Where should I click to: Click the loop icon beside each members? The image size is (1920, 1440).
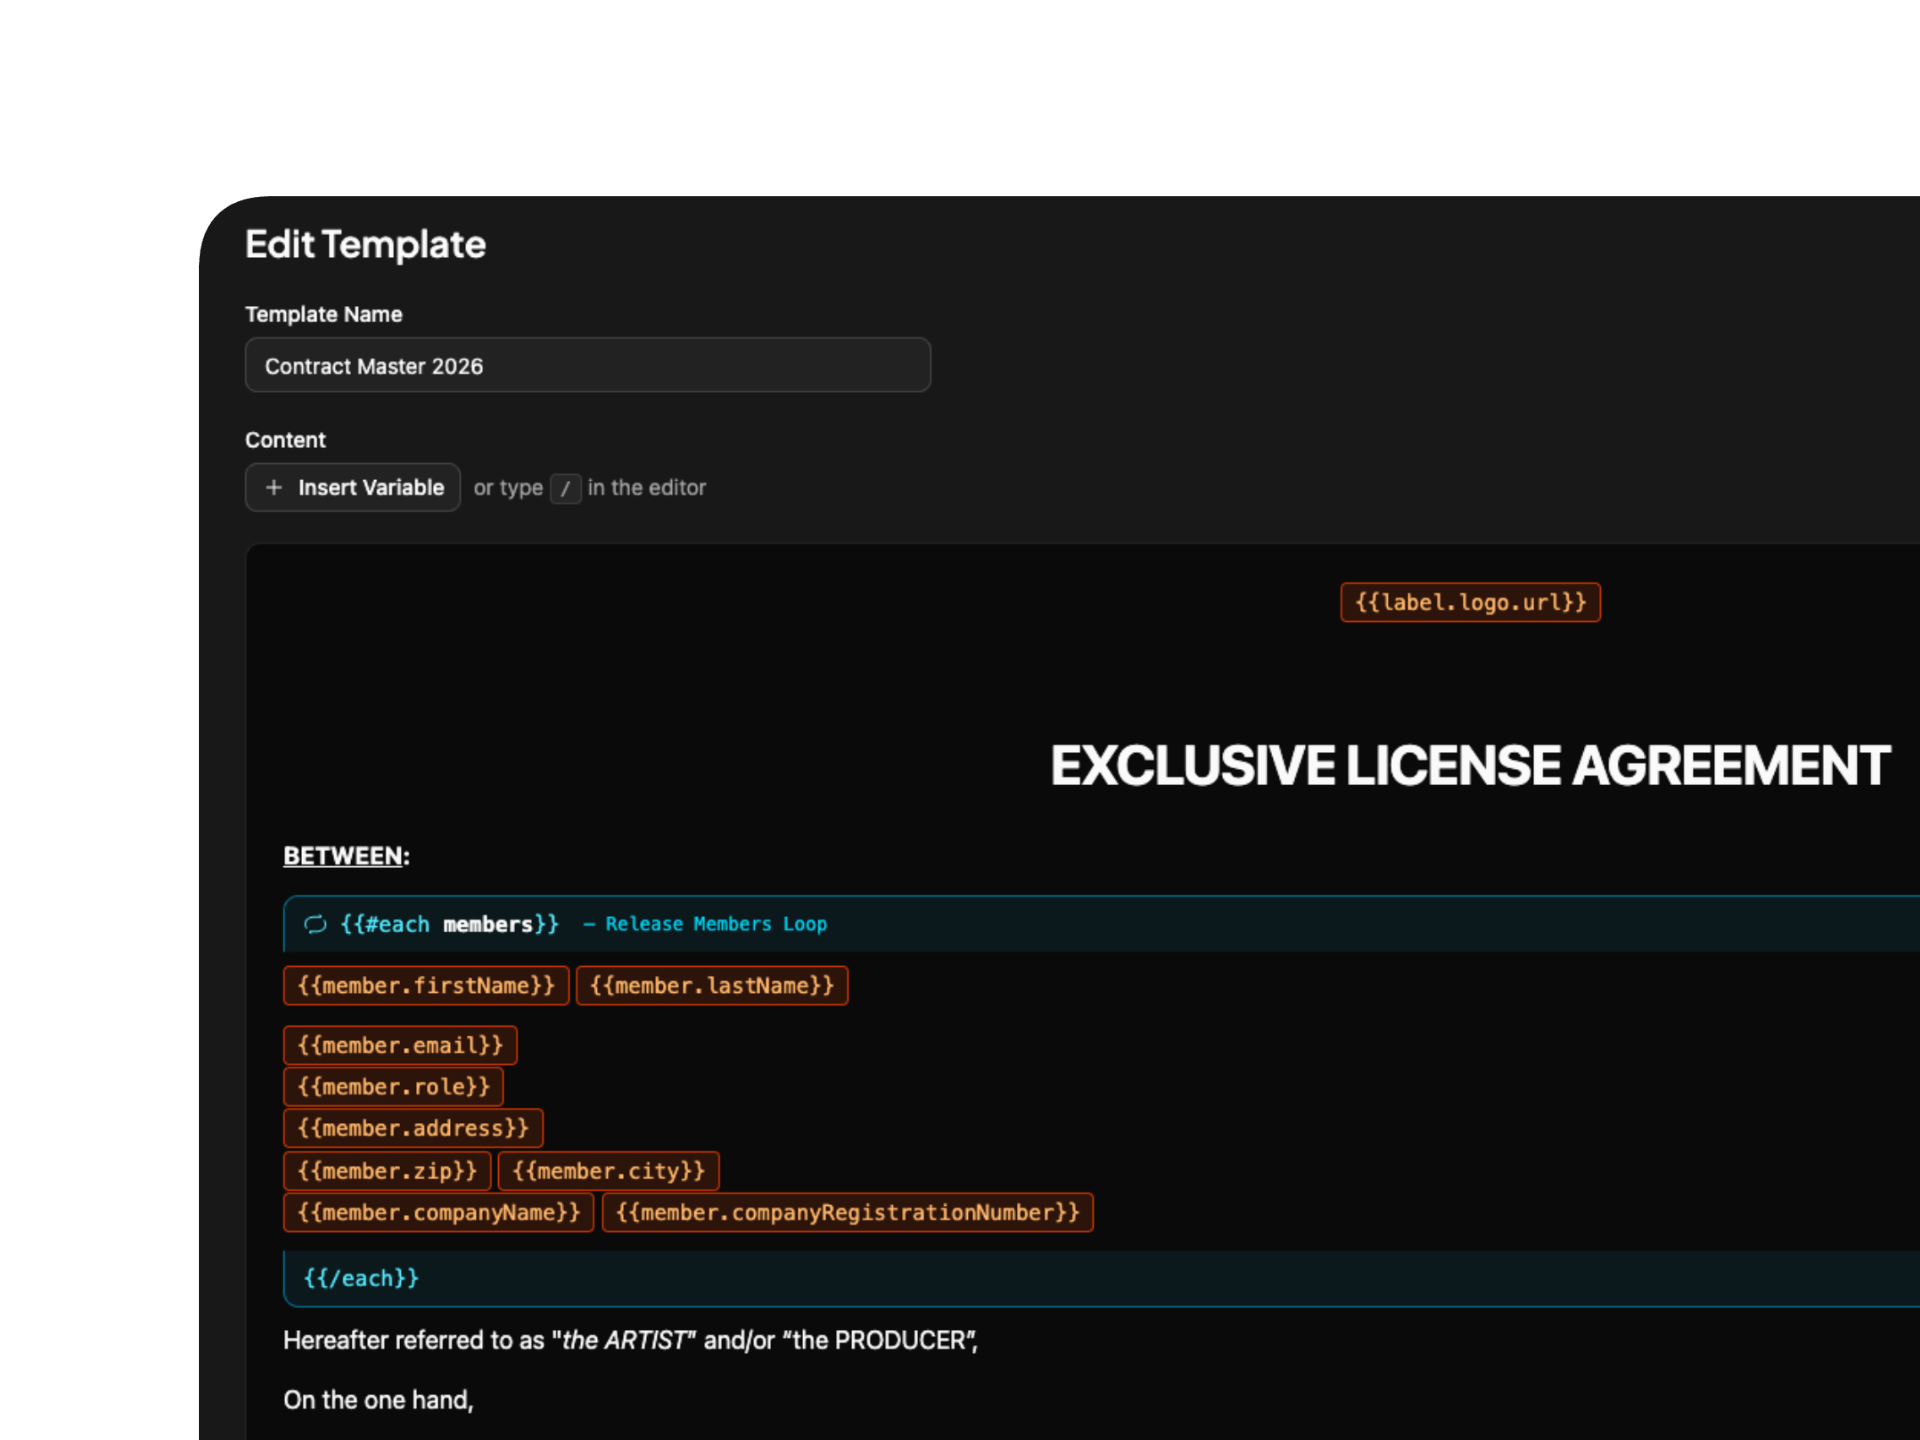(x=315, y=924)
